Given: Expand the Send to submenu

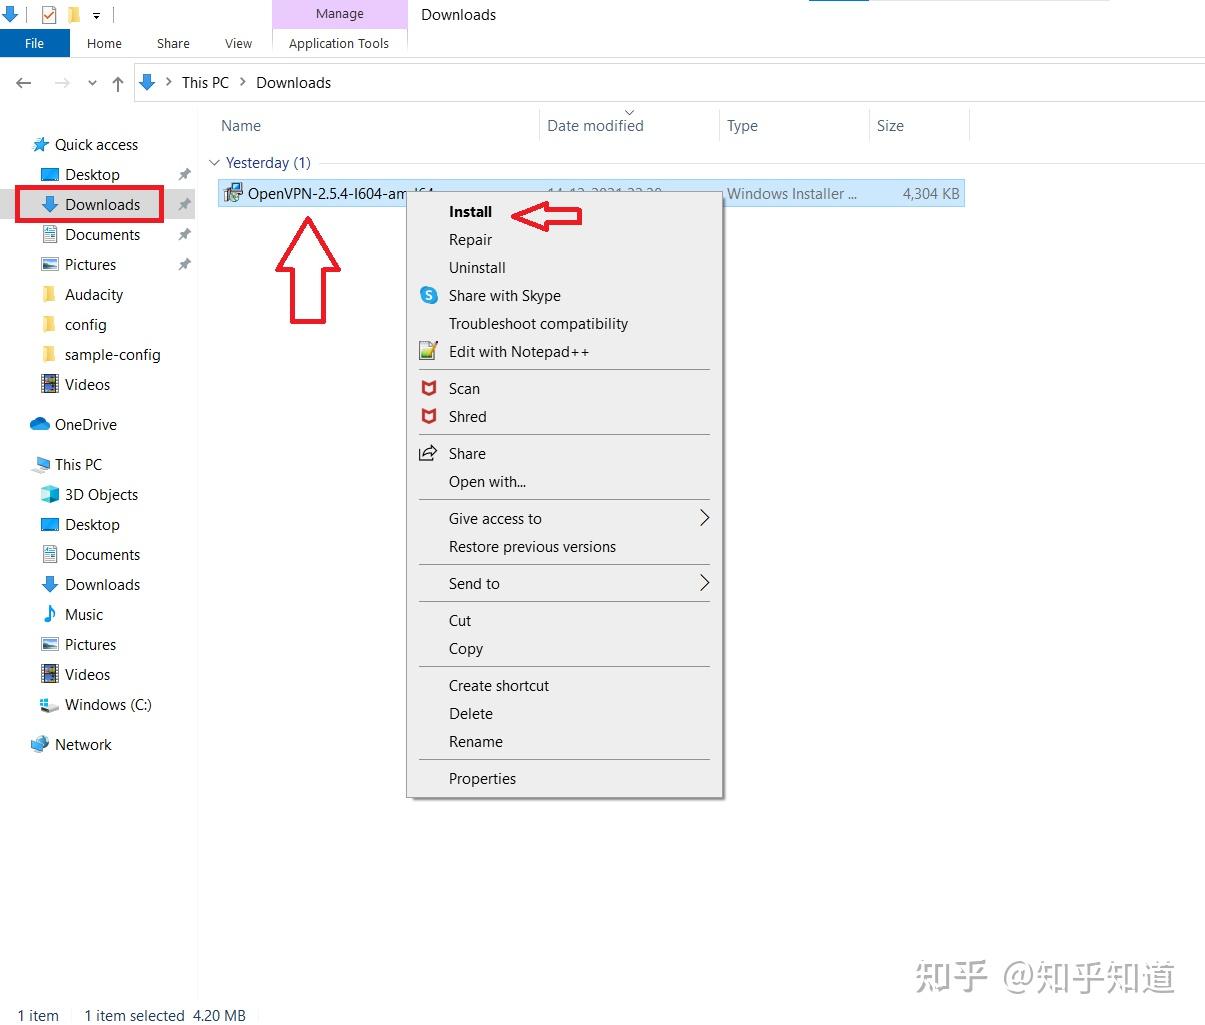Looking at the screenshot, I should (564, 584).
